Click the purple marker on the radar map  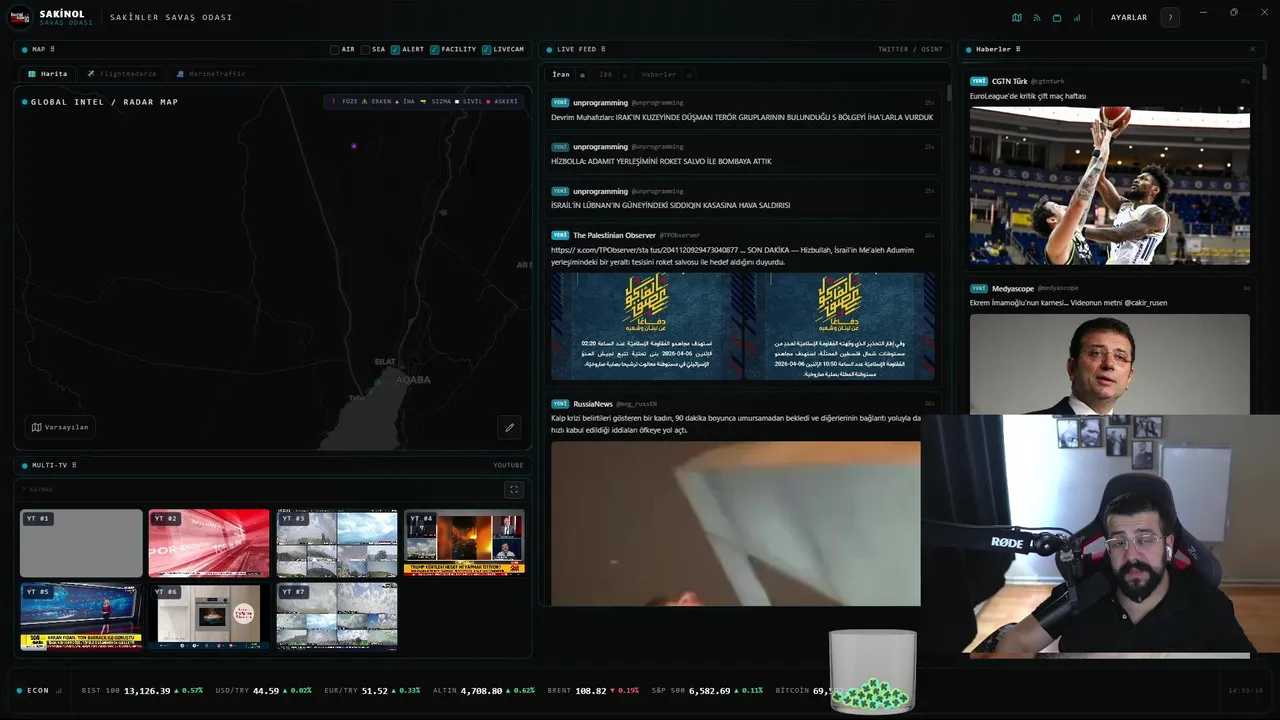[x=354, y=146]
